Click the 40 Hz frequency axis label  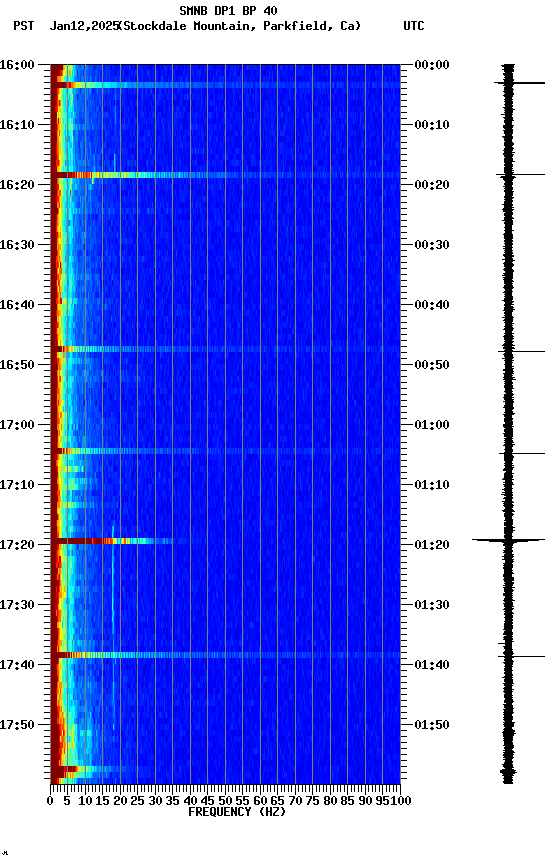point(190,801)
